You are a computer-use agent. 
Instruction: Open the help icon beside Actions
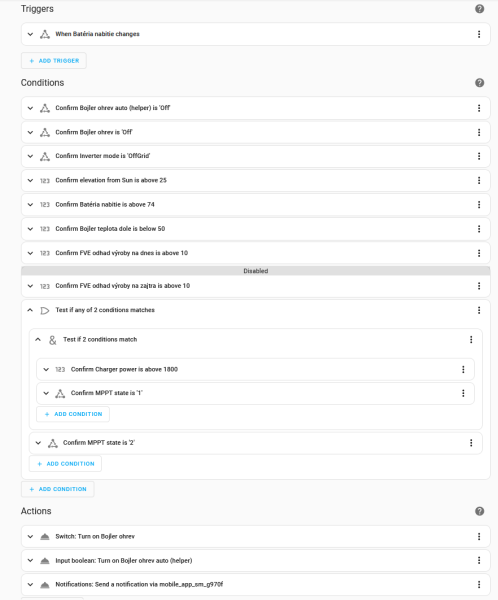pos(479,511)
